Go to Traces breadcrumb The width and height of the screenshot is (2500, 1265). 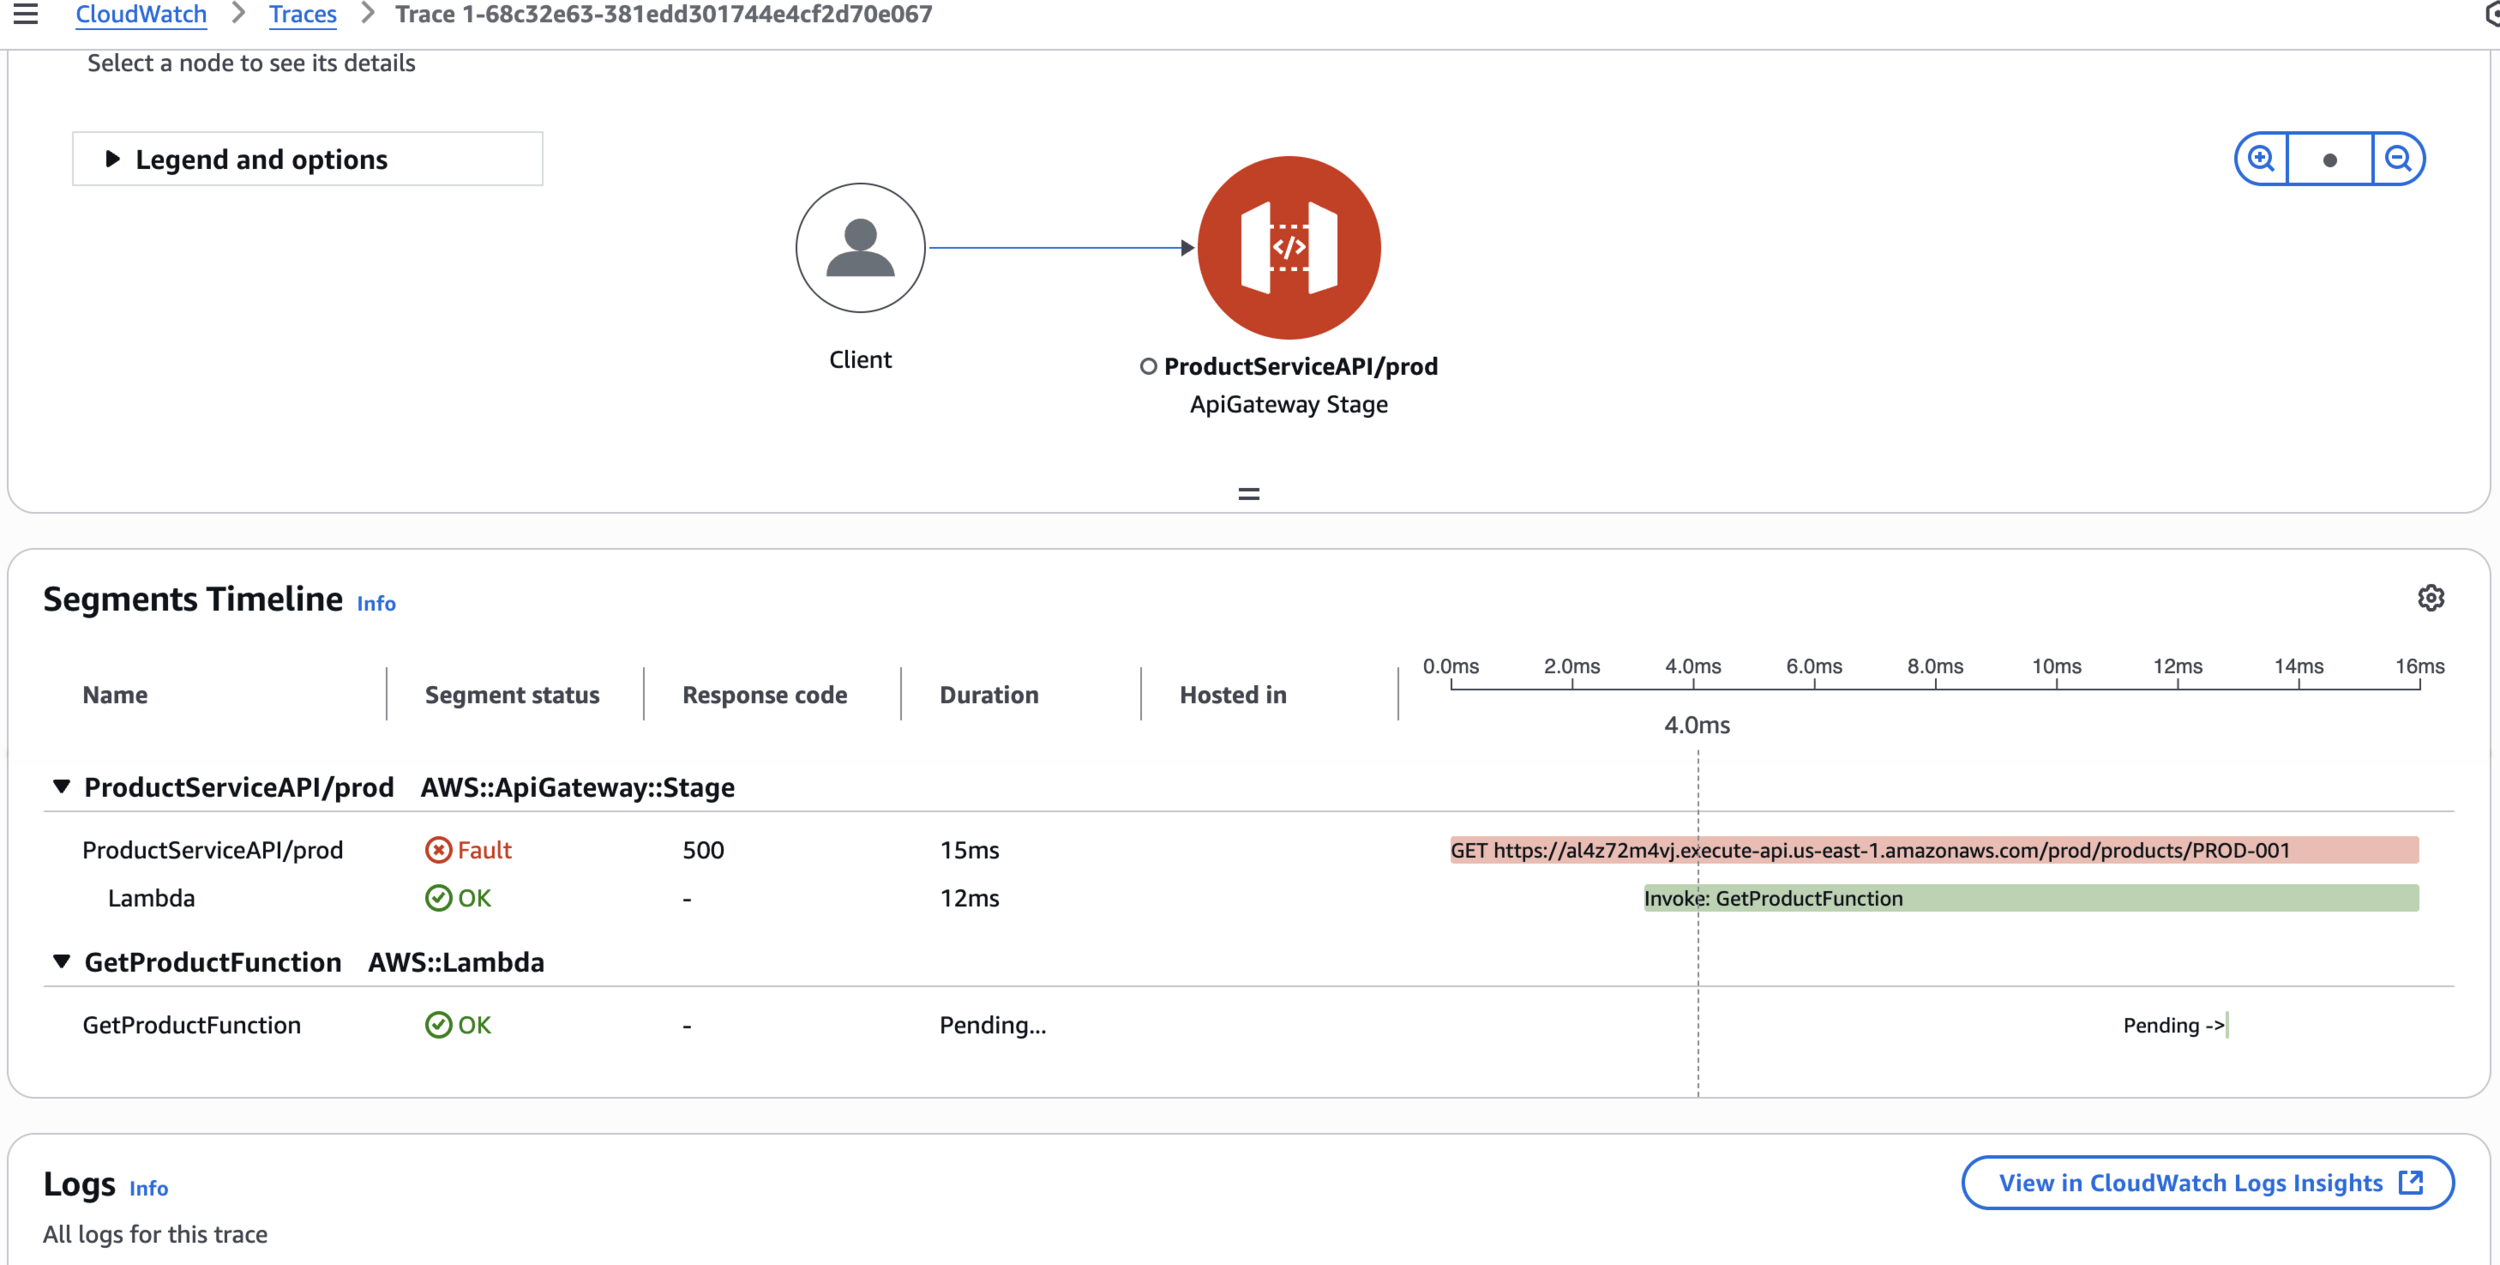pos(302,14)
